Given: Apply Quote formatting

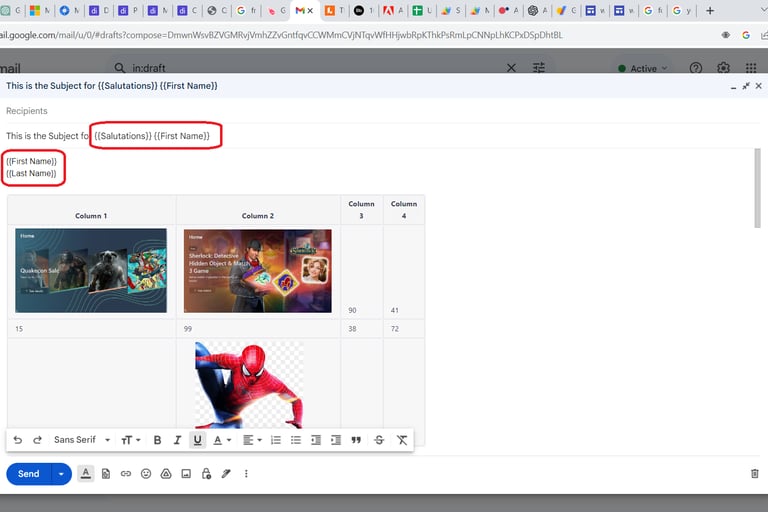Looking at the screenshot, I should click(356, 440).
